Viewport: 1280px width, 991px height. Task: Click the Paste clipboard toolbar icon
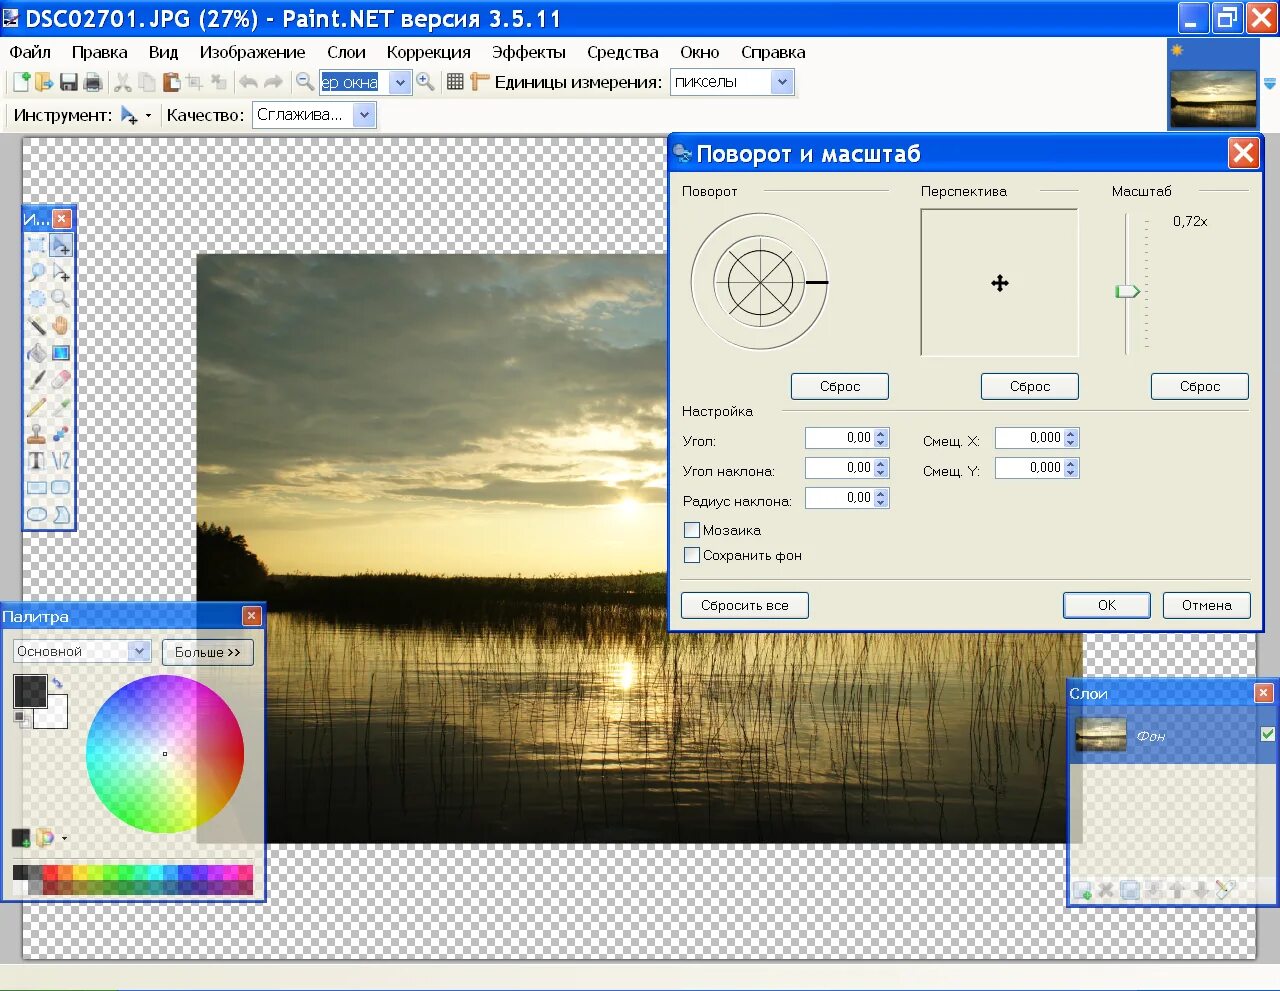(171, 82)
